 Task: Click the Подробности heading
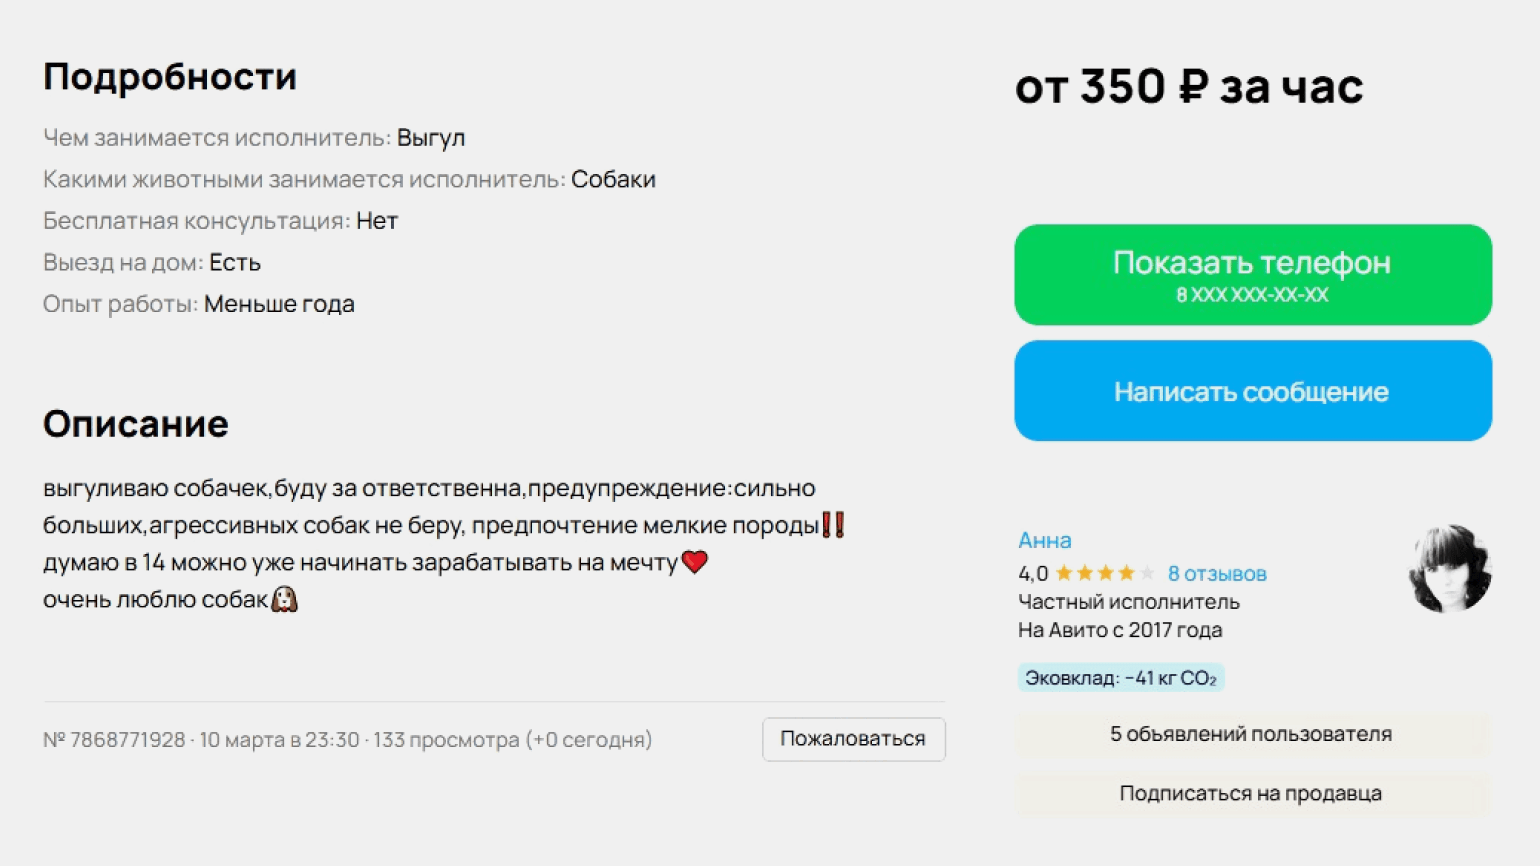pyautogui.click(x=170, y=77)
